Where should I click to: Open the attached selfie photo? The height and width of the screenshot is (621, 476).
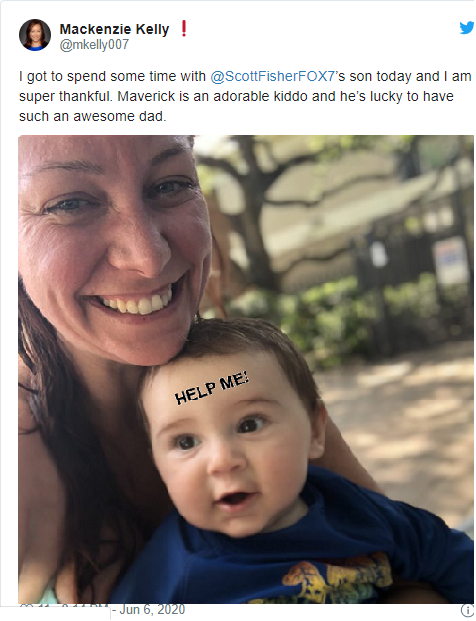point(246,369)
